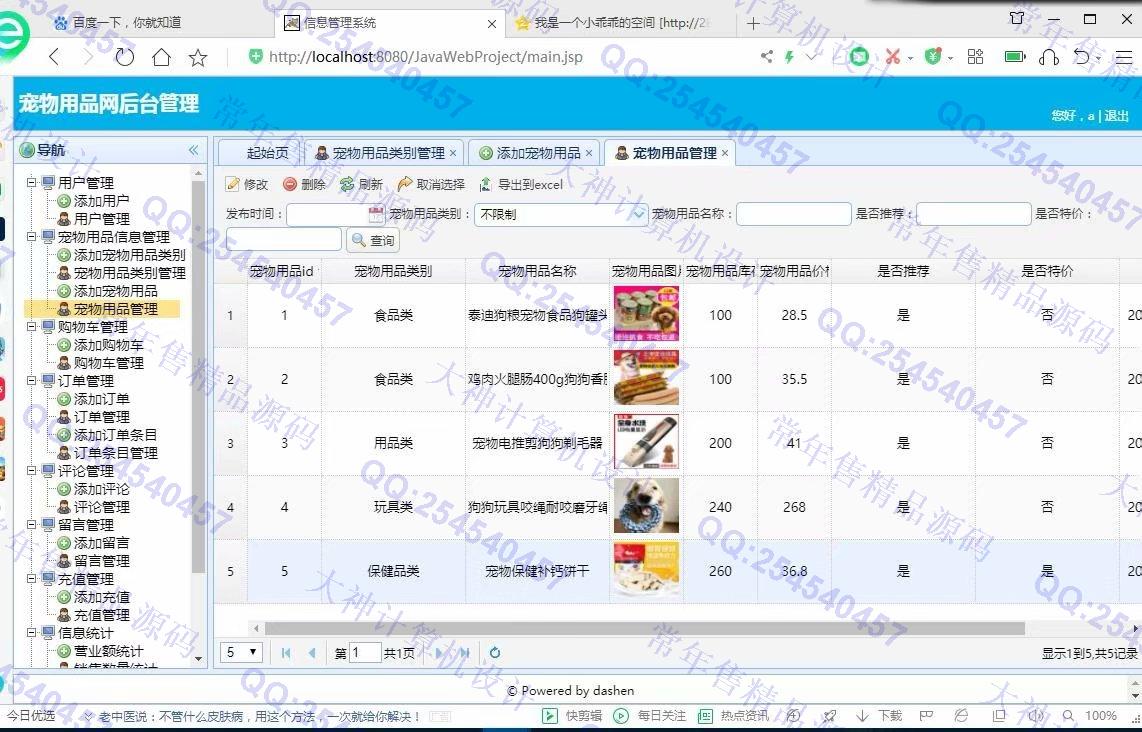Screen dimensions: 1142x732
Task: Click the 删除 delete toolbar button
Action: pos(304,184)
